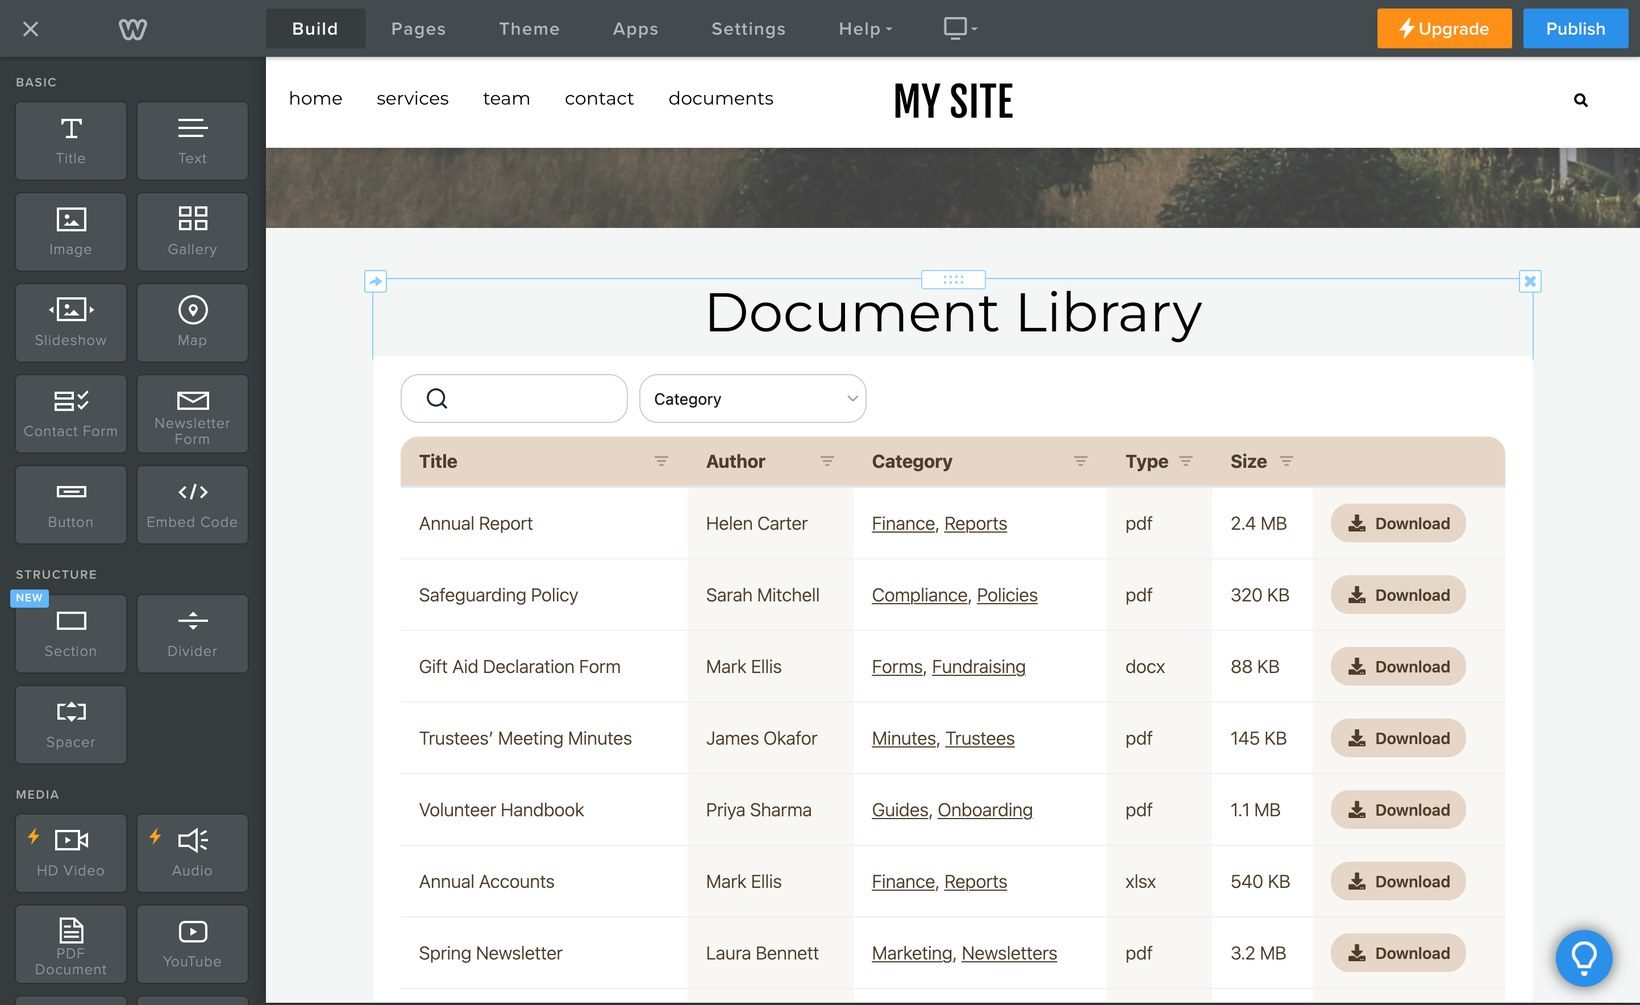Image resolution: width=1640 pixels, height=1005 pixels.
Task: Click the orange Upgrade button
Action: [1444, 29]
